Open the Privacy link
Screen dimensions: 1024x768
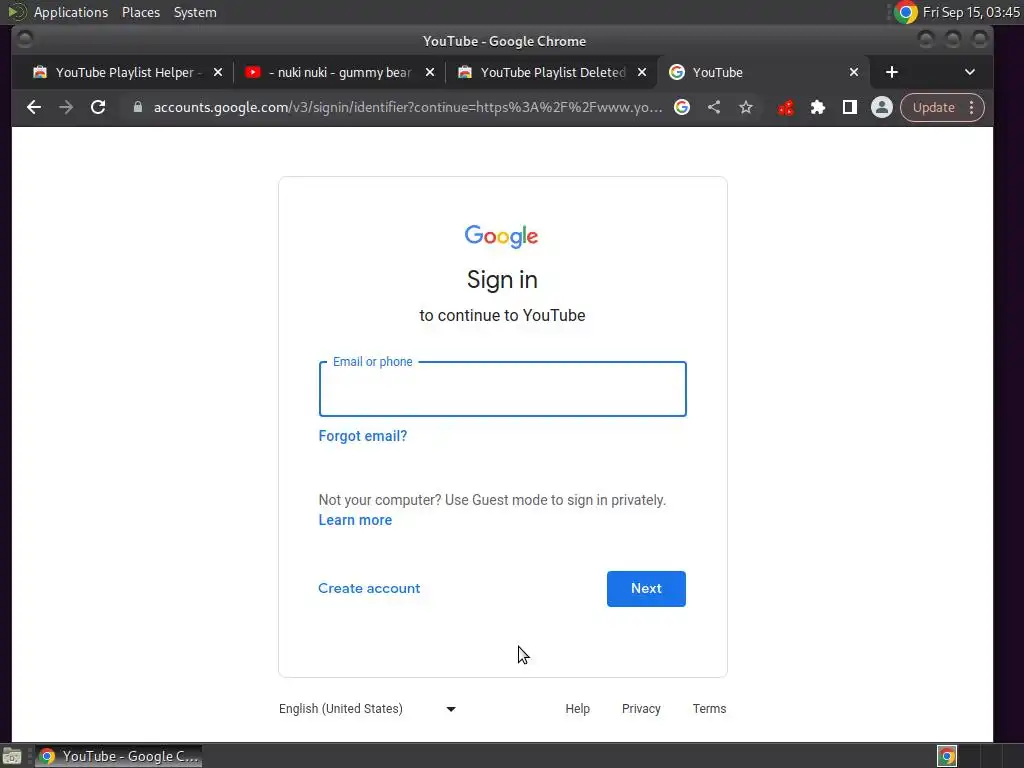point(641,709)
